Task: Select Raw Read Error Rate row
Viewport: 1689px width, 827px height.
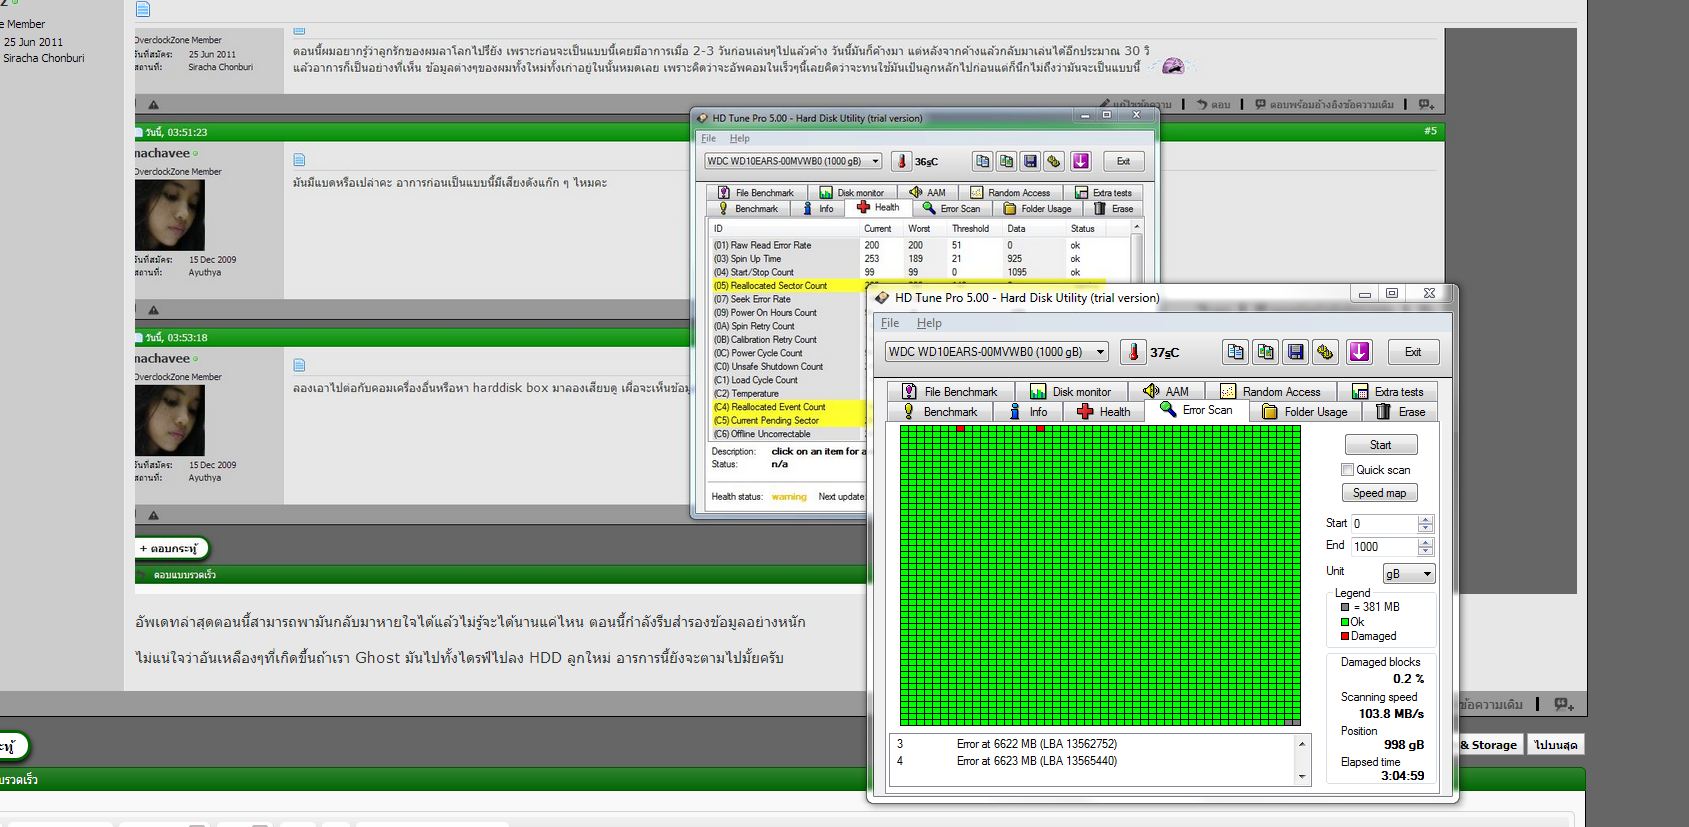Action: pyautogui.click(x=920, y=245)
